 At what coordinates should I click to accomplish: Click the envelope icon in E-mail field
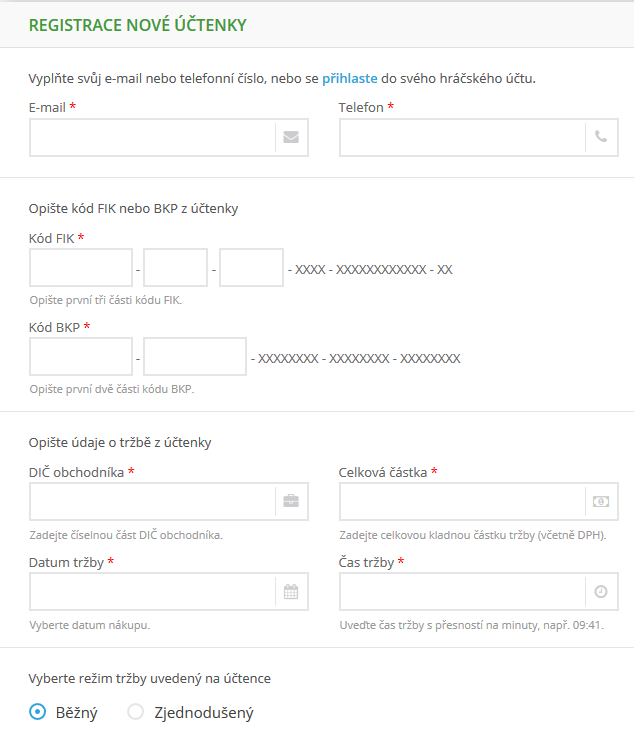[x=291, y=138]
